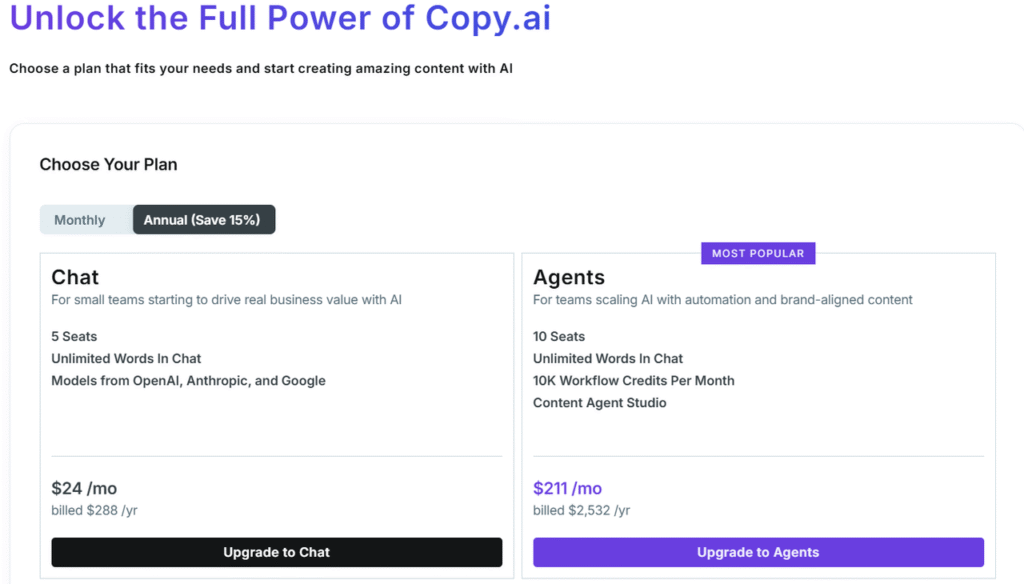Click the Upgrade to Chat button

coord(276,552)
